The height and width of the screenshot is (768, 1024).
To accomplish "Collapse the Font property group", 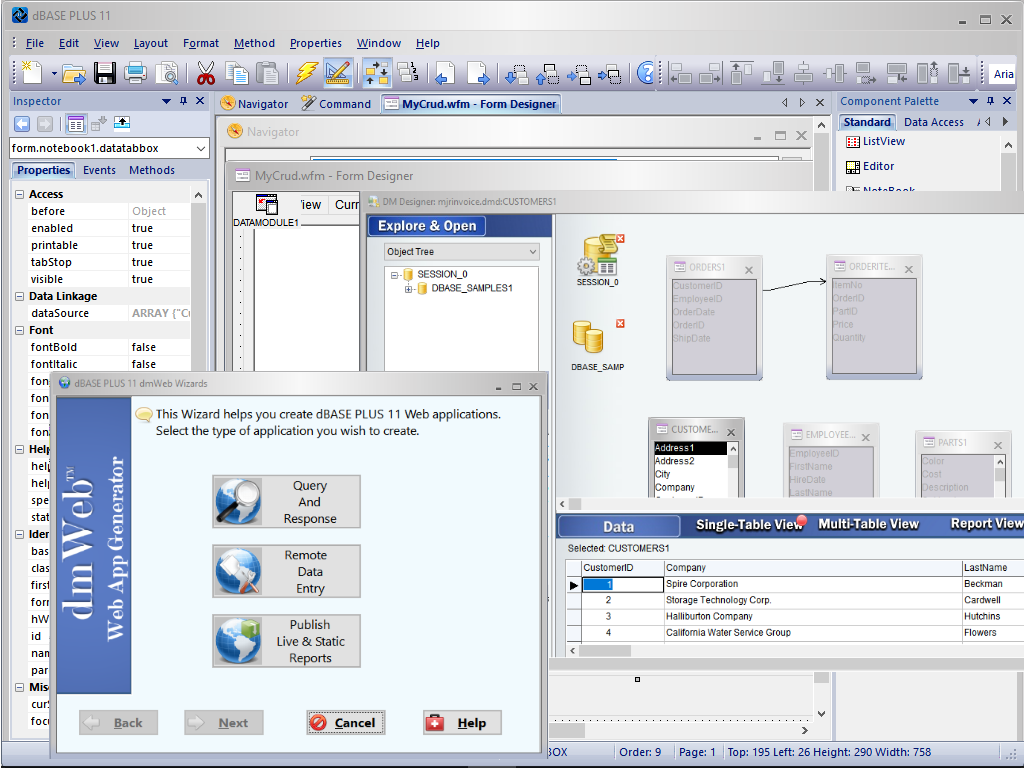I will pyautogui.click(x=20, y=330).
